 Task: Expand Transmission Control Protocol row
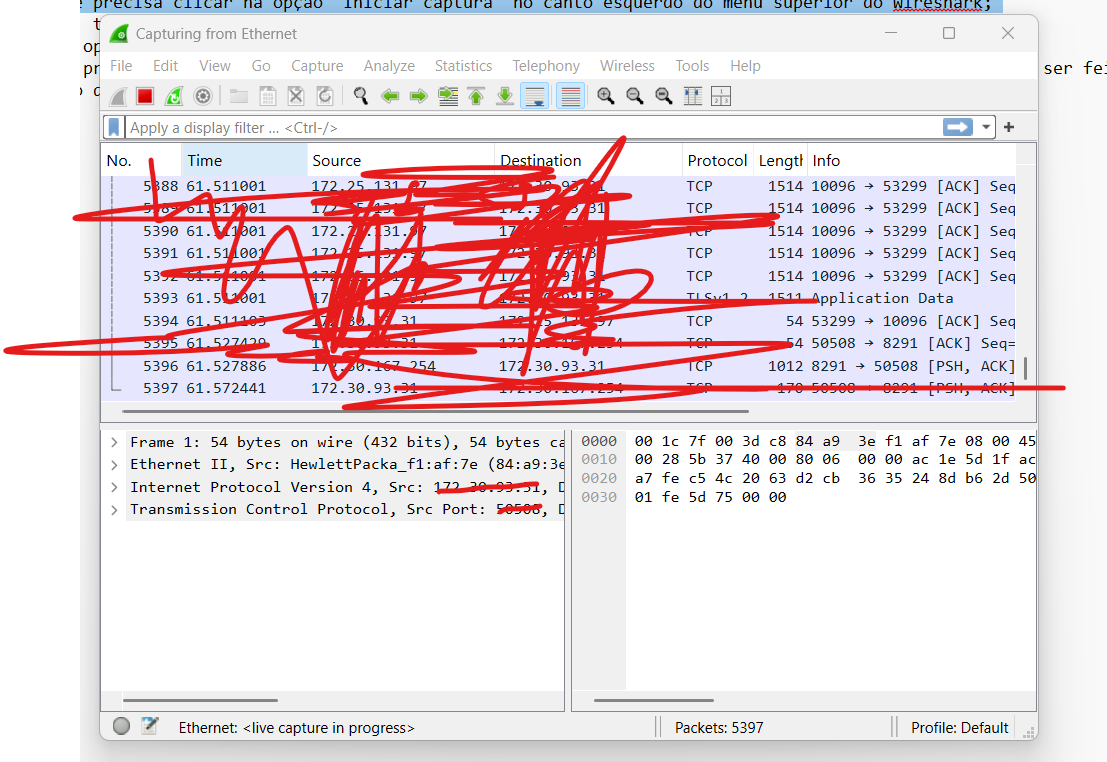point(114,510)
